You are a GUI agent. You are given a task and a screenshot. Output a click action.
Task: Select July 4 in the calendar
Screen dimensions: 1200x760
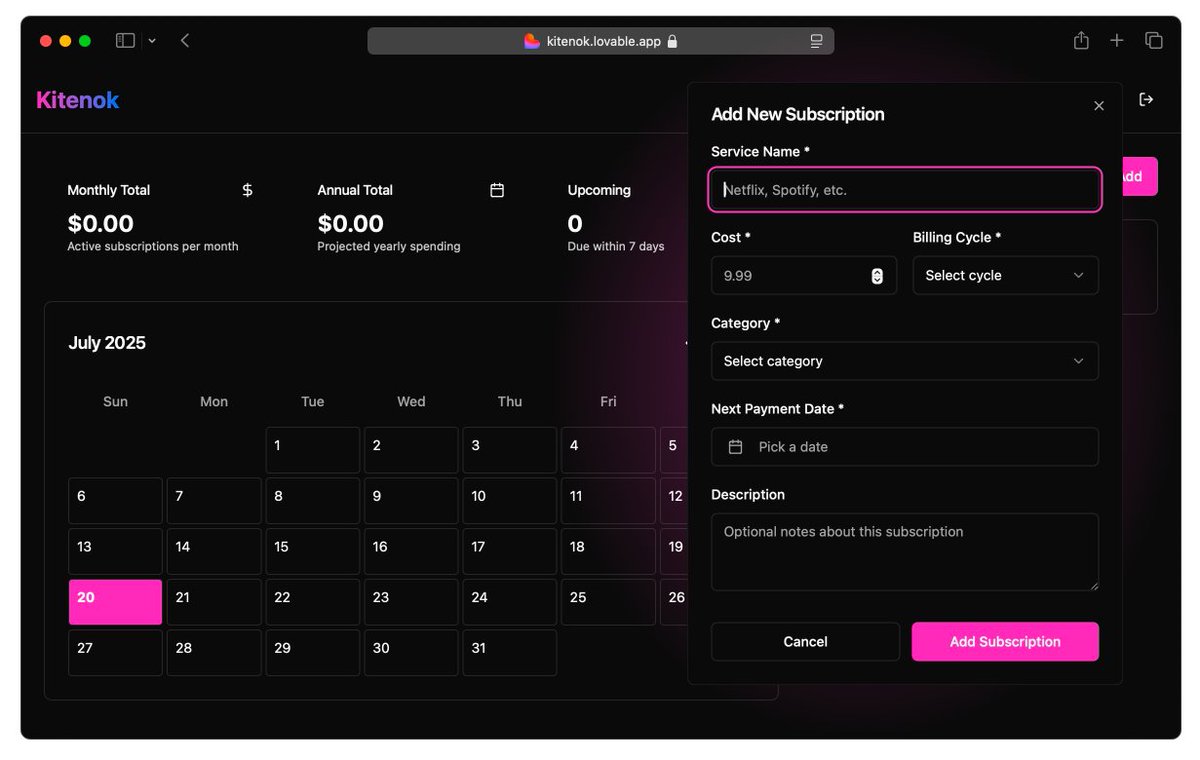(608, 450)
